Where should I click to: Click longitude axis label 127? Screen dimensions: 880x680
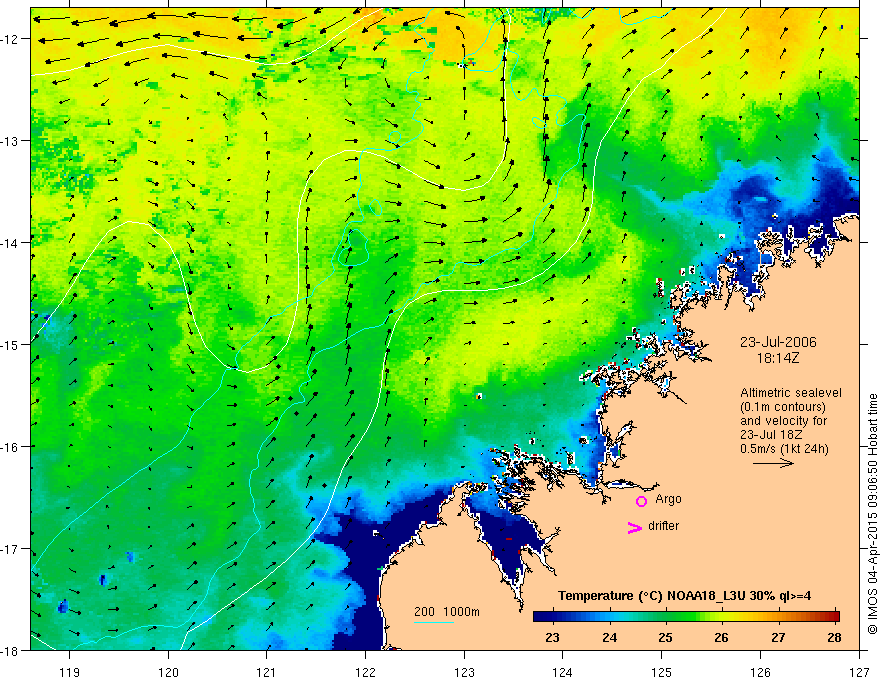coord(859,672)
